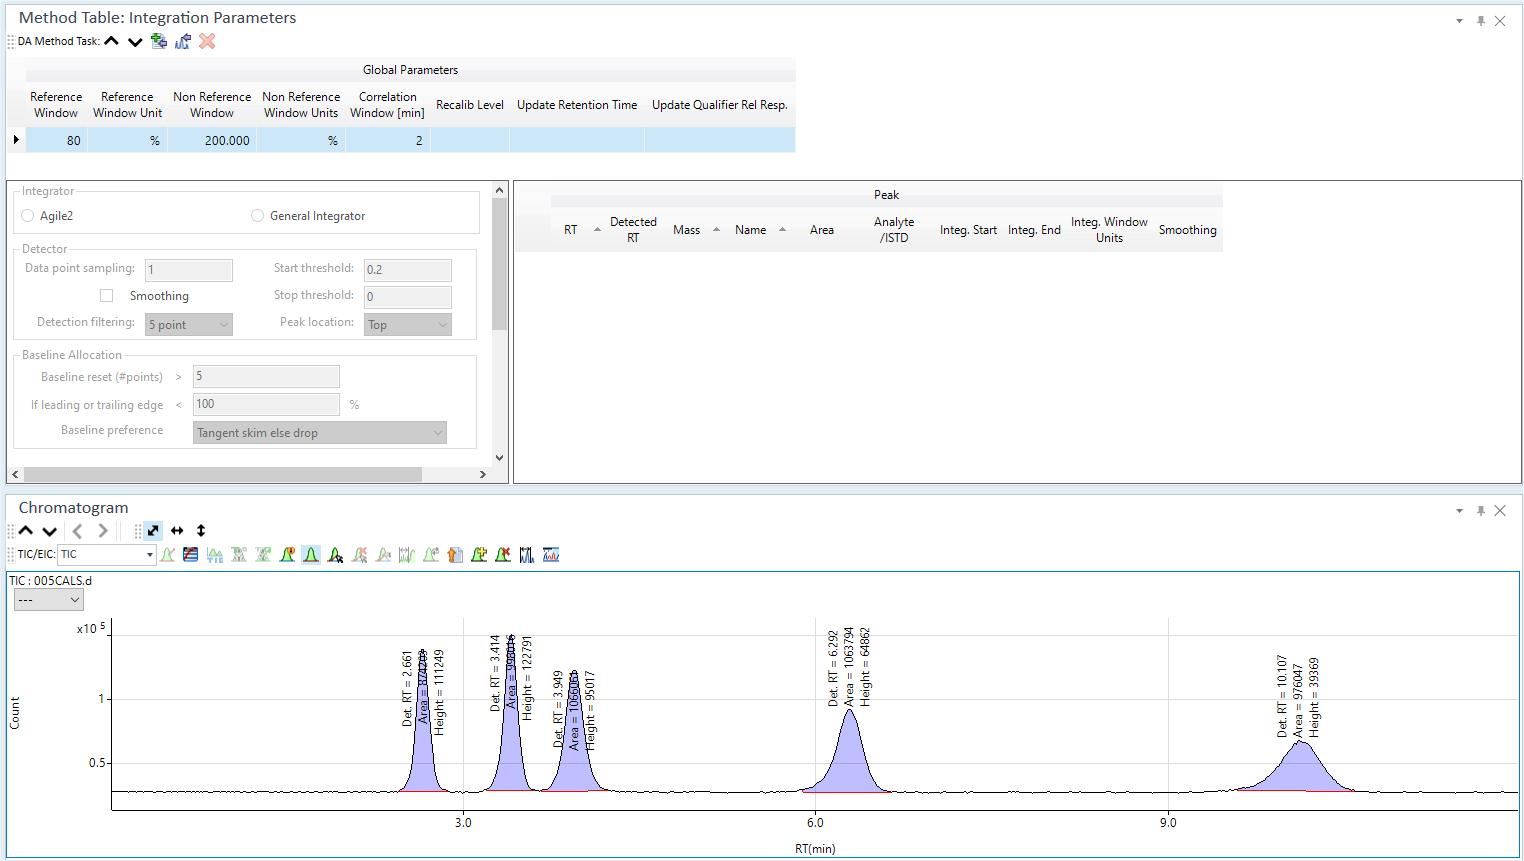Click the Area column header in Peak table
This screenshot has width=1524, height=861.
pos(822,230)
